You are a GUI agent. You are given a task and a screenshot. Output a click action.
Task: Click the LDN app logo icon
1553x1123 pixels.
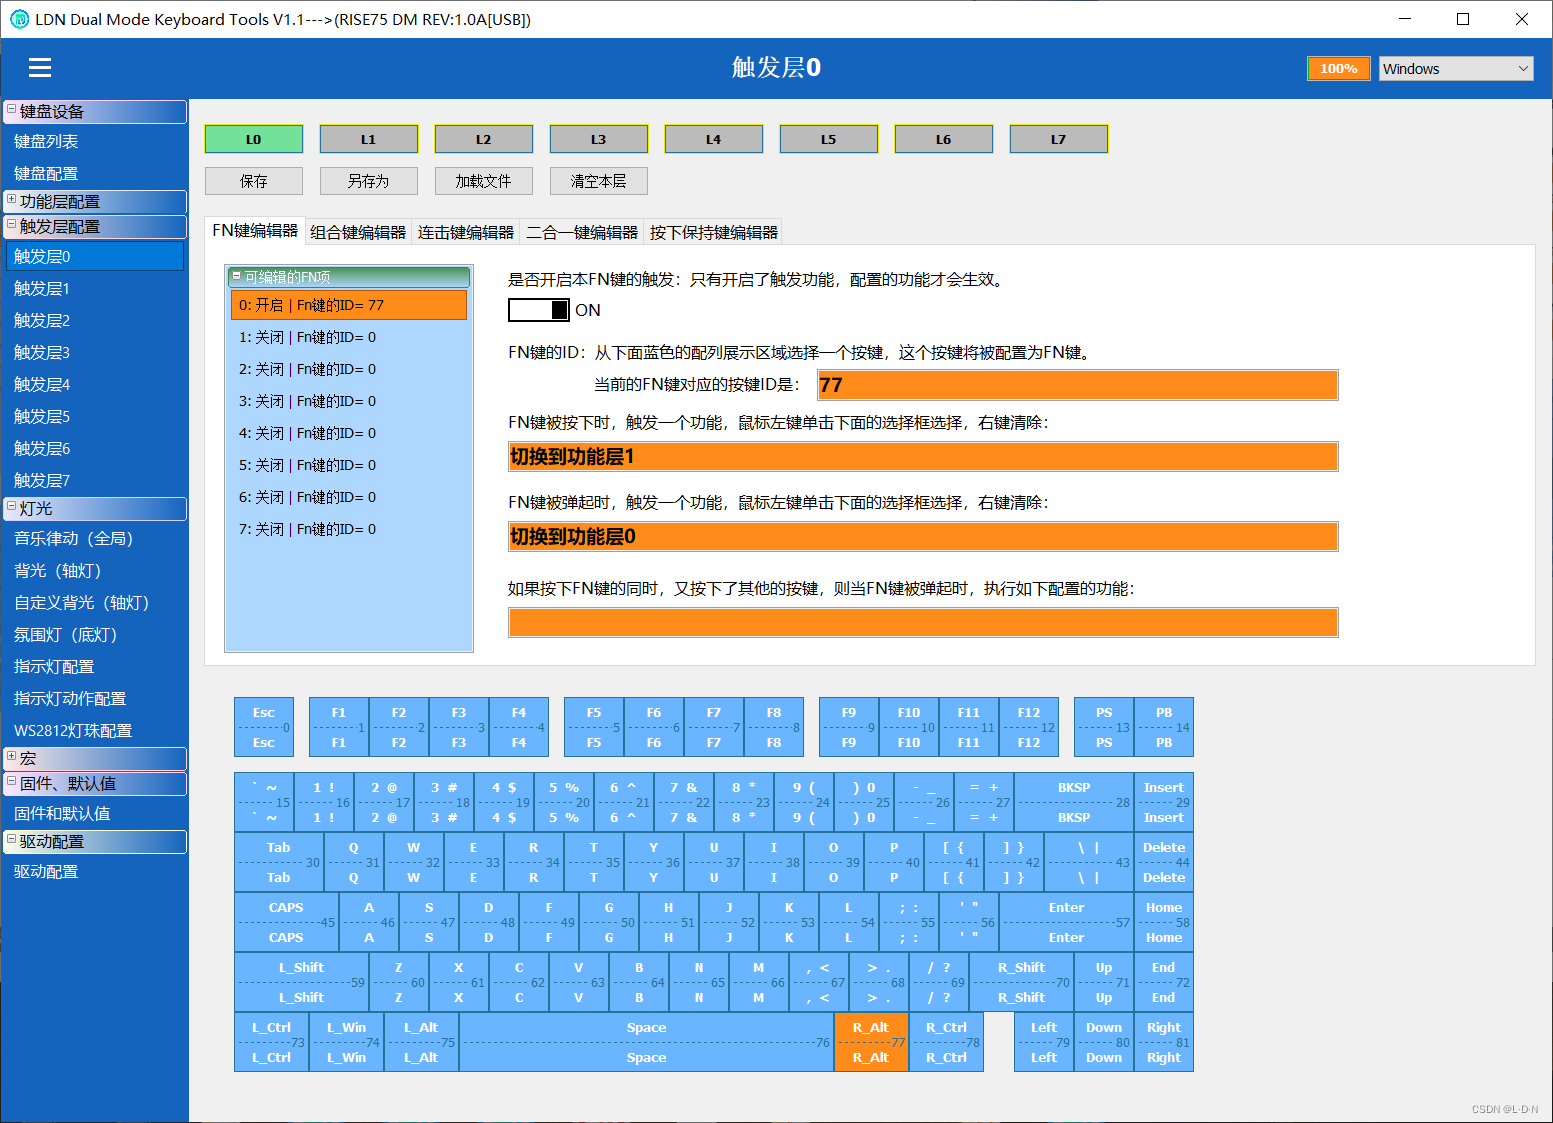pos(19,19)
